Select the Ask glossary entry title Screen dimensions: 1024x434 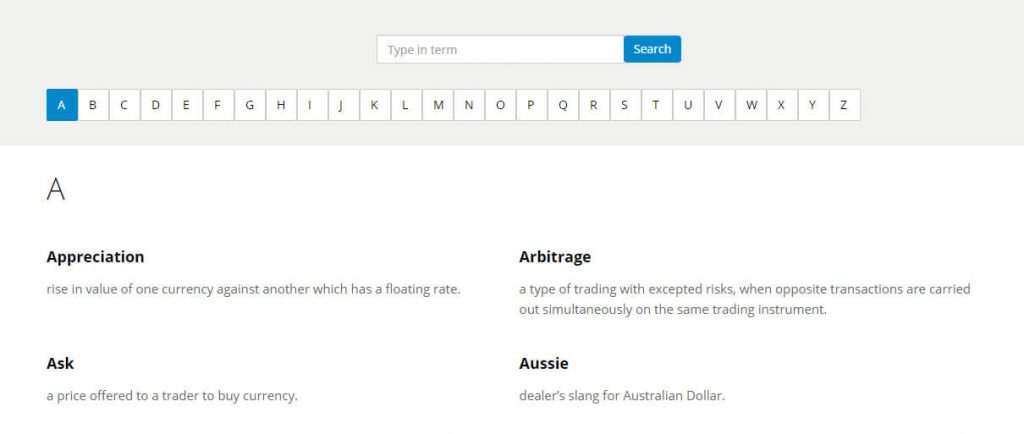[x=60, y=363]
